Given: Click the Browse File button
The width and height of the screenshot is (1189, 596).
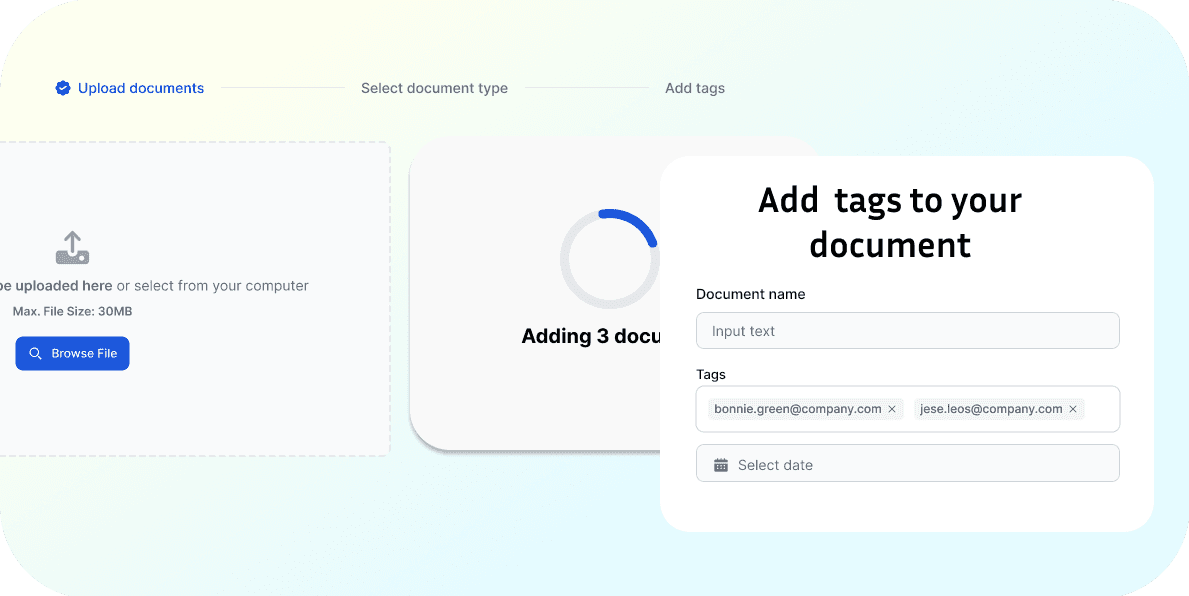Looking at the screenshot, I should pyautogui.click(x=72, y=353).
